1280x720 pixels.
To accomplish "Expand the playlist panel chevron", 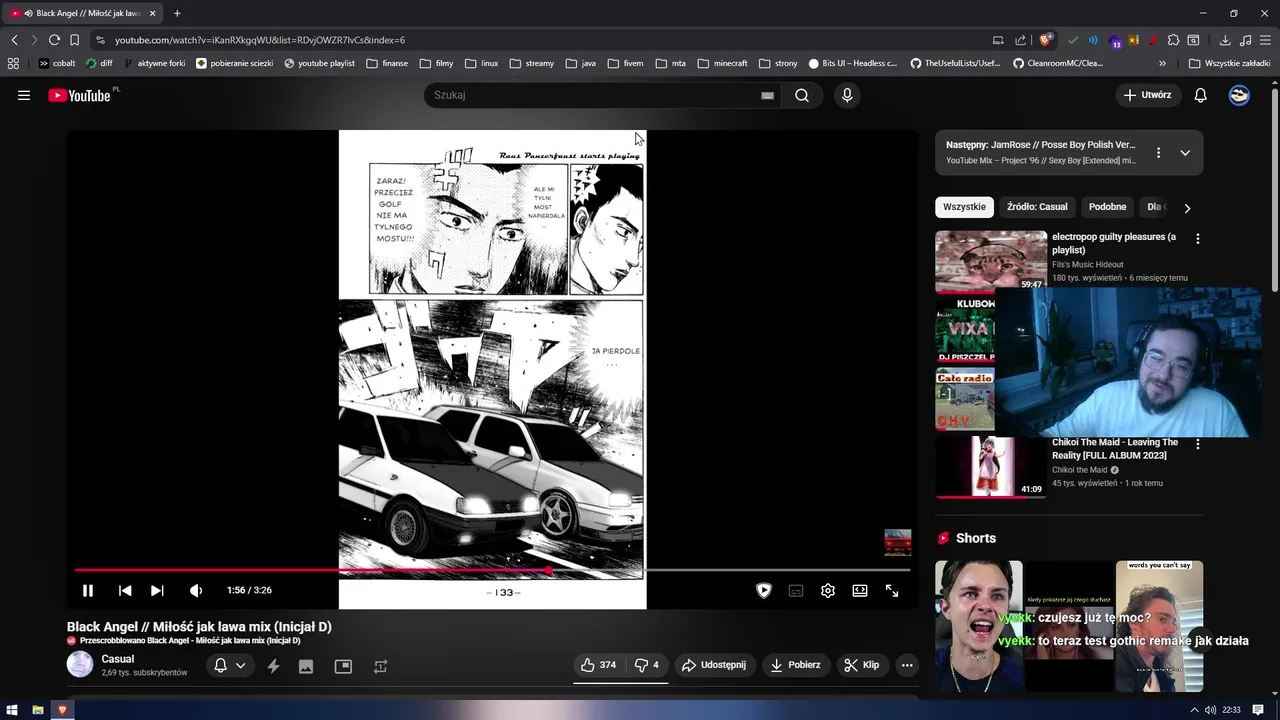I will pyautogui.click(x=1185, y=153).
